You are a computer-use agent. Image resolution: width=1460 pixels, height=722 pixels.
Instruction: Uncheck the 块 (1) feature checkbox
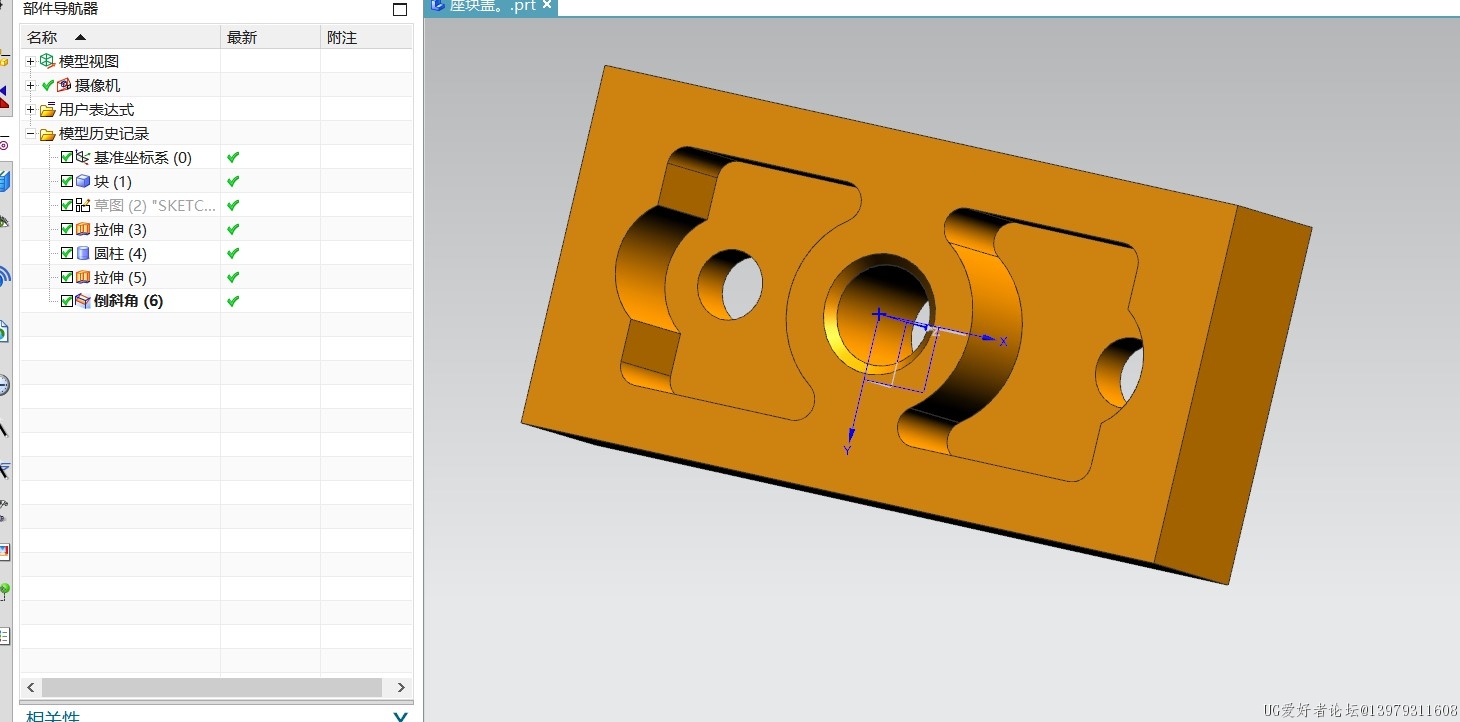(x=67, y=181)
